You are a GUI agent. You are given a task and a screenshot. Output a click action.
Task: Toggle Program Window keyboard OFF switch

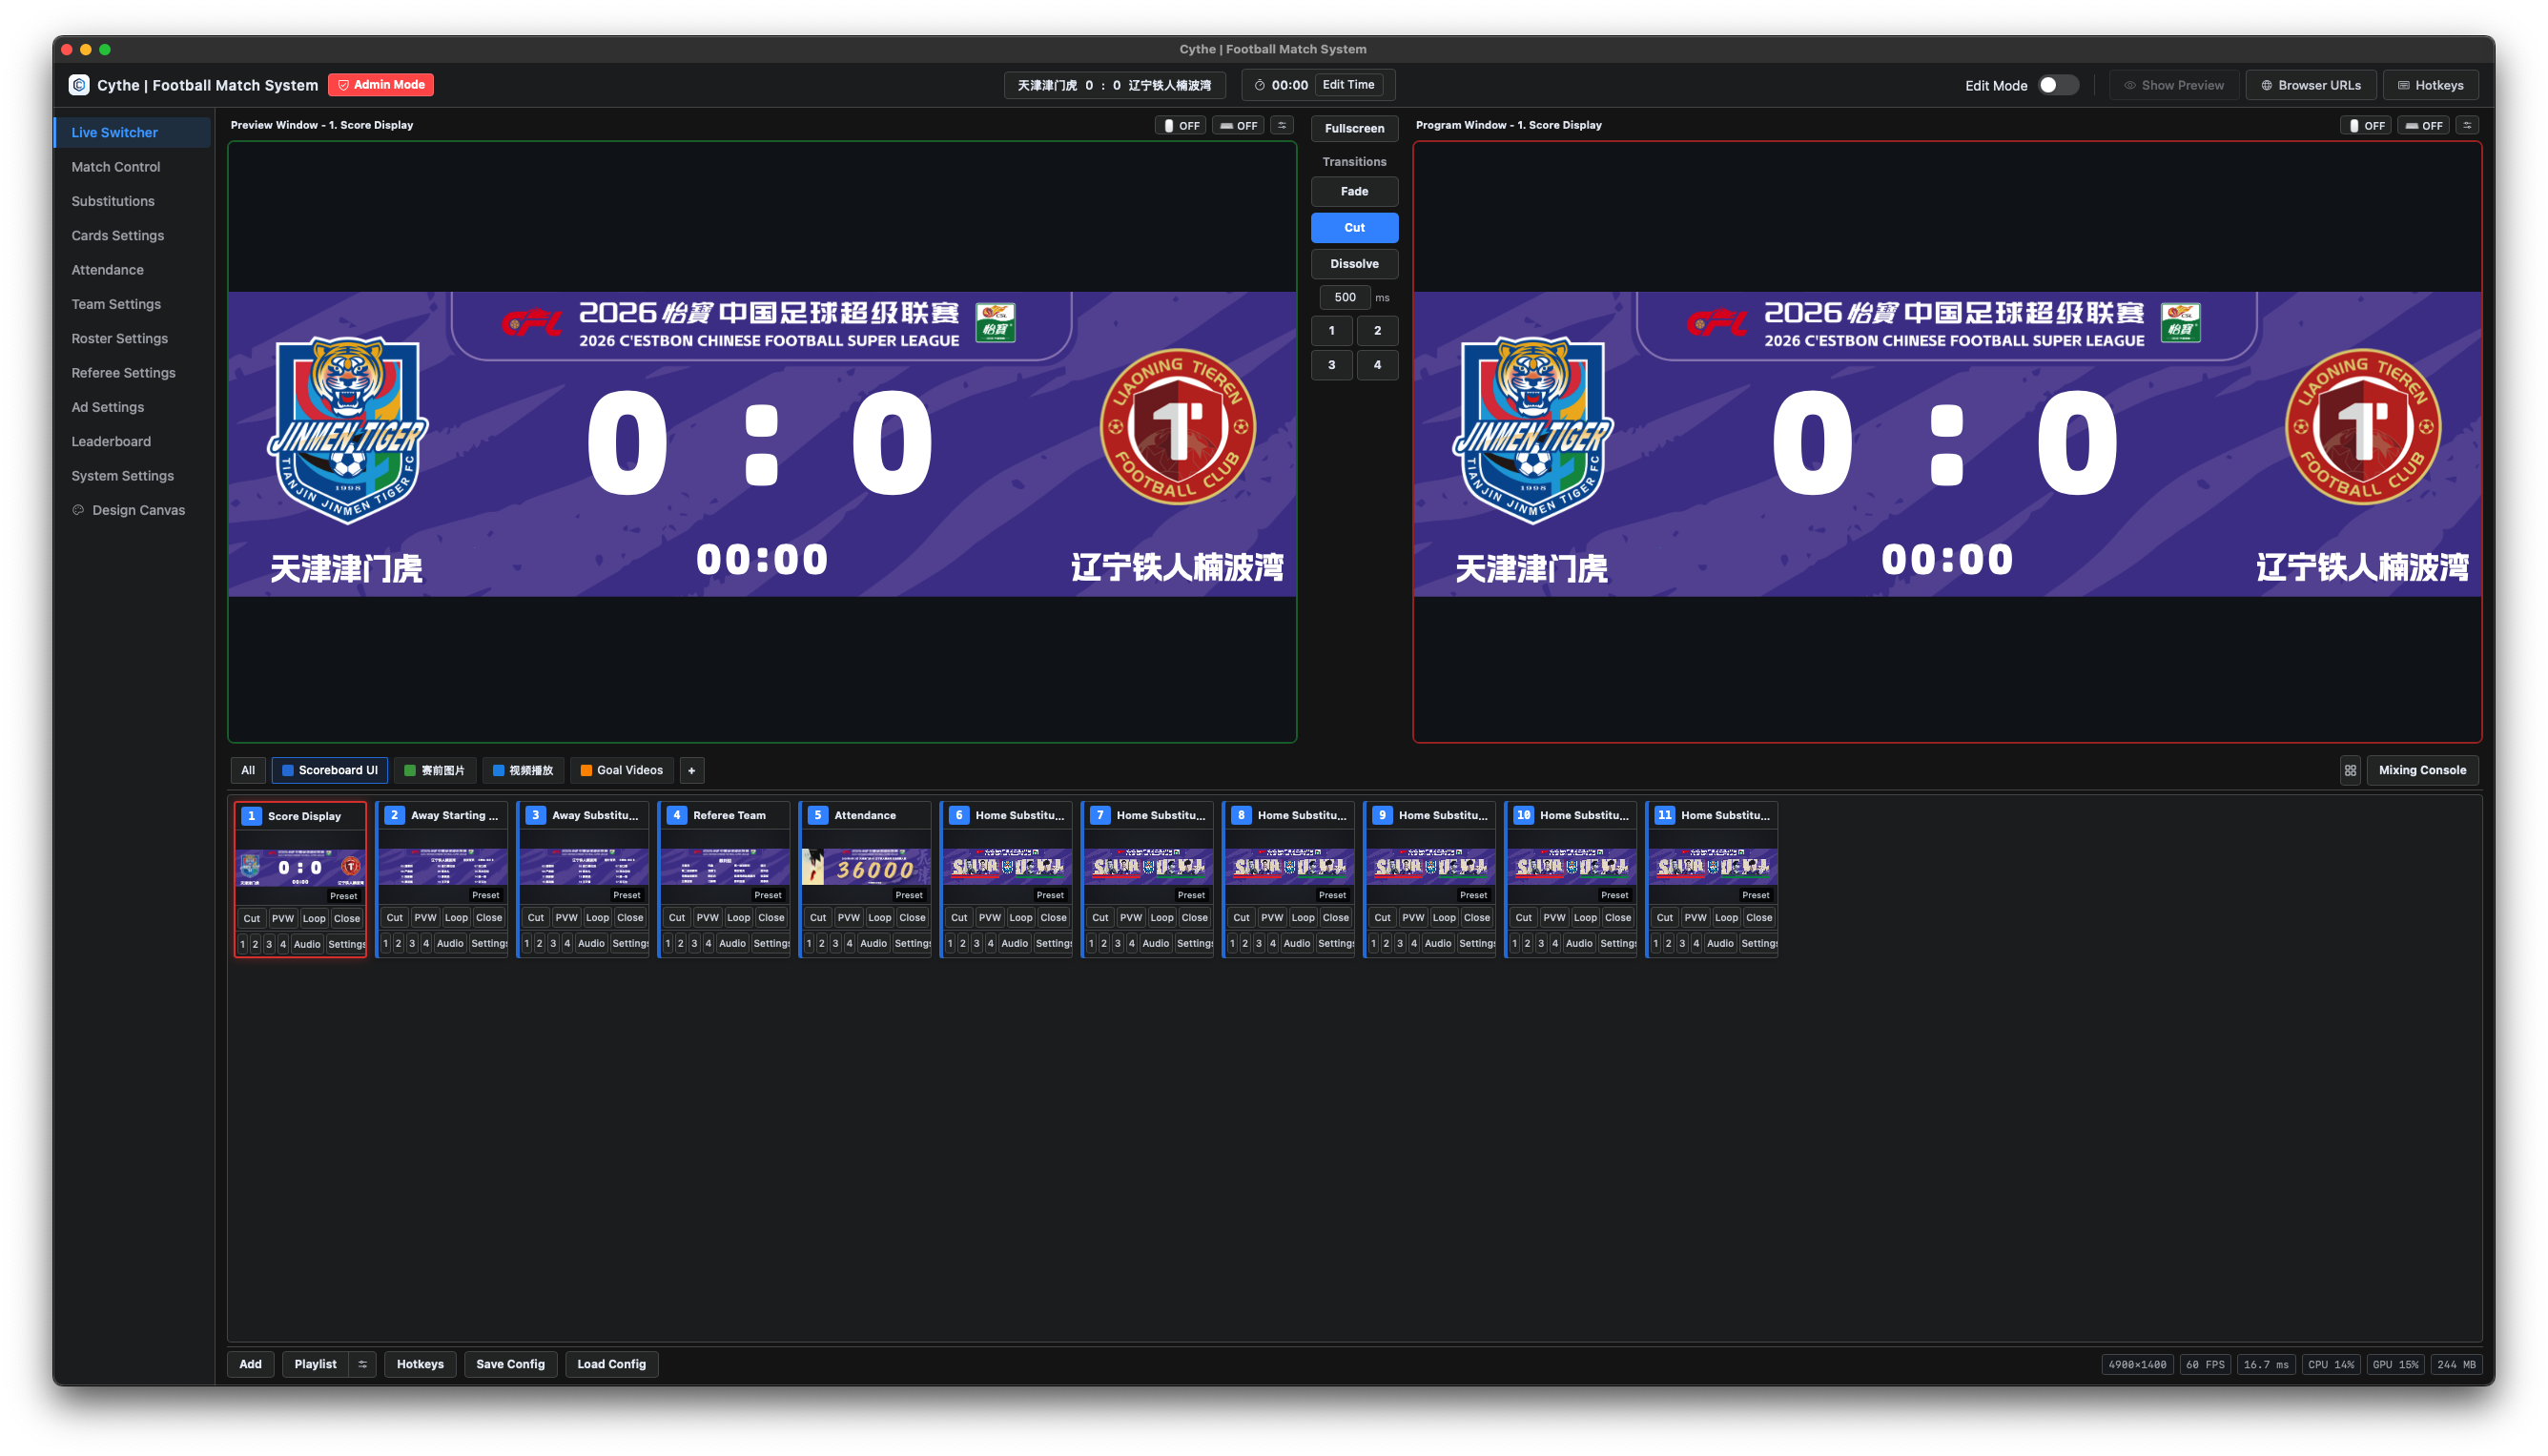(x=2424, y=125)
